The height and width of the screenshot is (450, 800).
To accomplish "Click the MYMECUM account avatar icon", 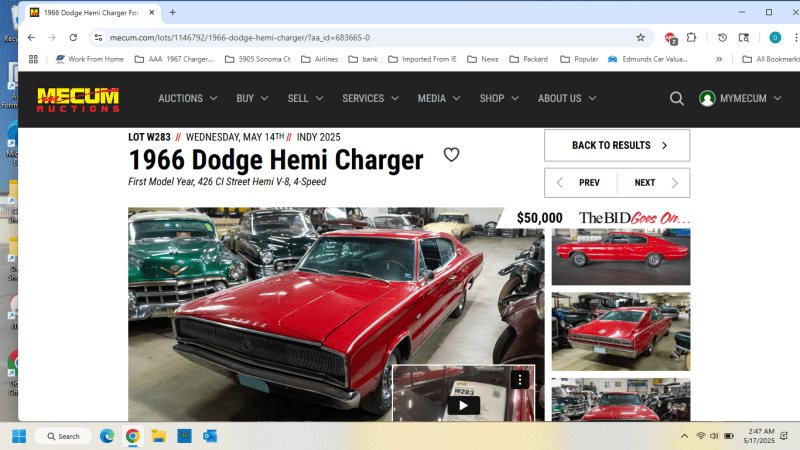I will (x=707, y=98).
